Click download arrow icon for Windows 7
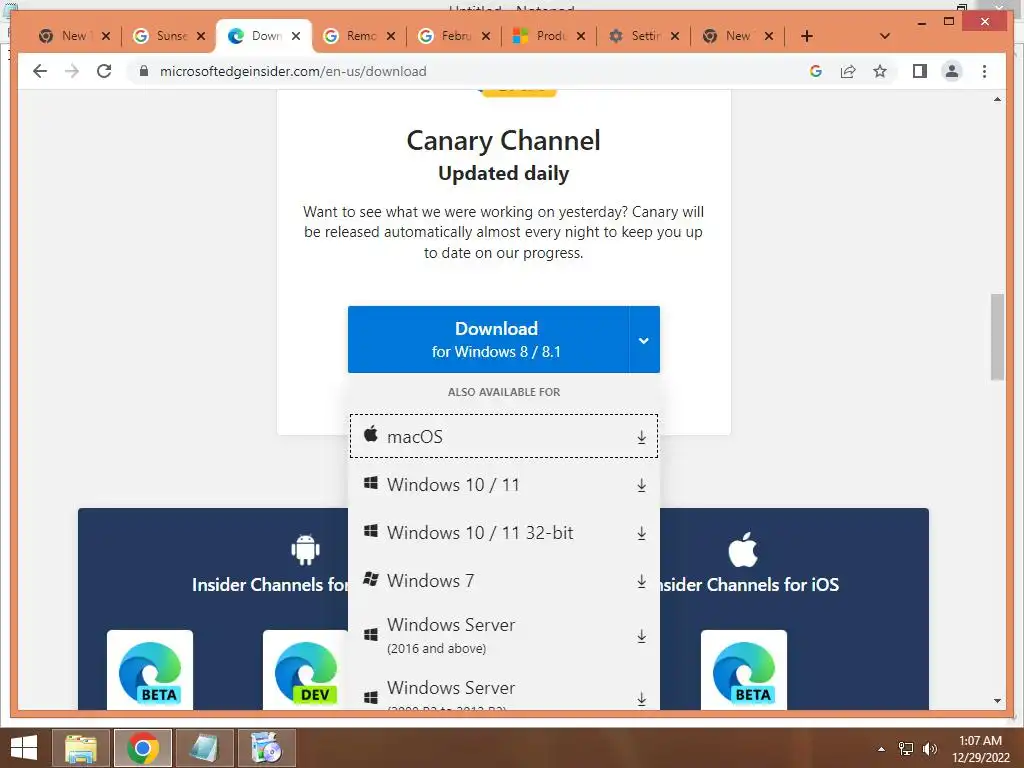1024x768 pixels. 641,581
